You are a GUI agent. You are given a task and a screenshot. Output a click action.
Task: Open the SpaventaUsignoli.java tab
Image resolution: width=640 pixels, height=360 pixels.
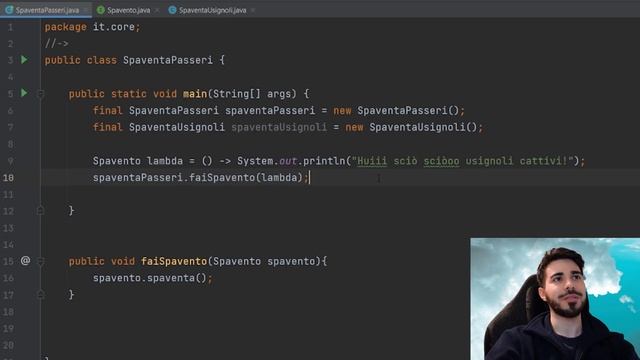[212, 10]
